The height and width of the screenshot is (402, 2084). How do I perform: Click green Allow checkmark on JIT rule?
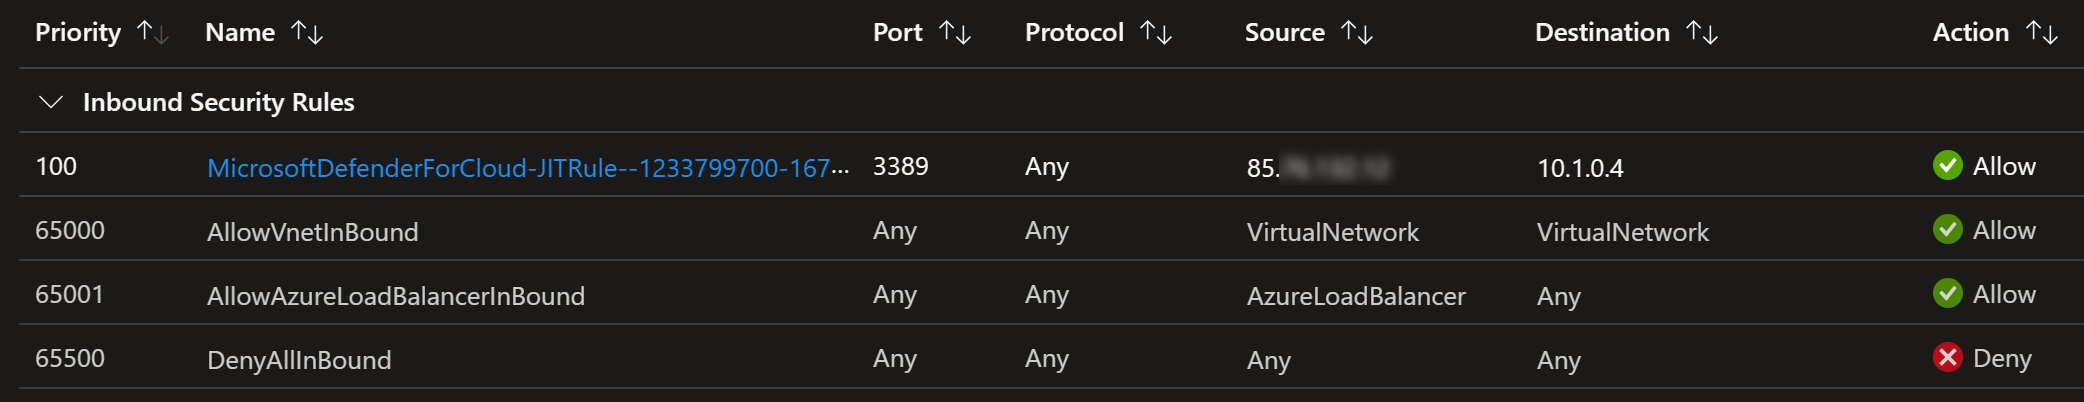pos(1947,165)
